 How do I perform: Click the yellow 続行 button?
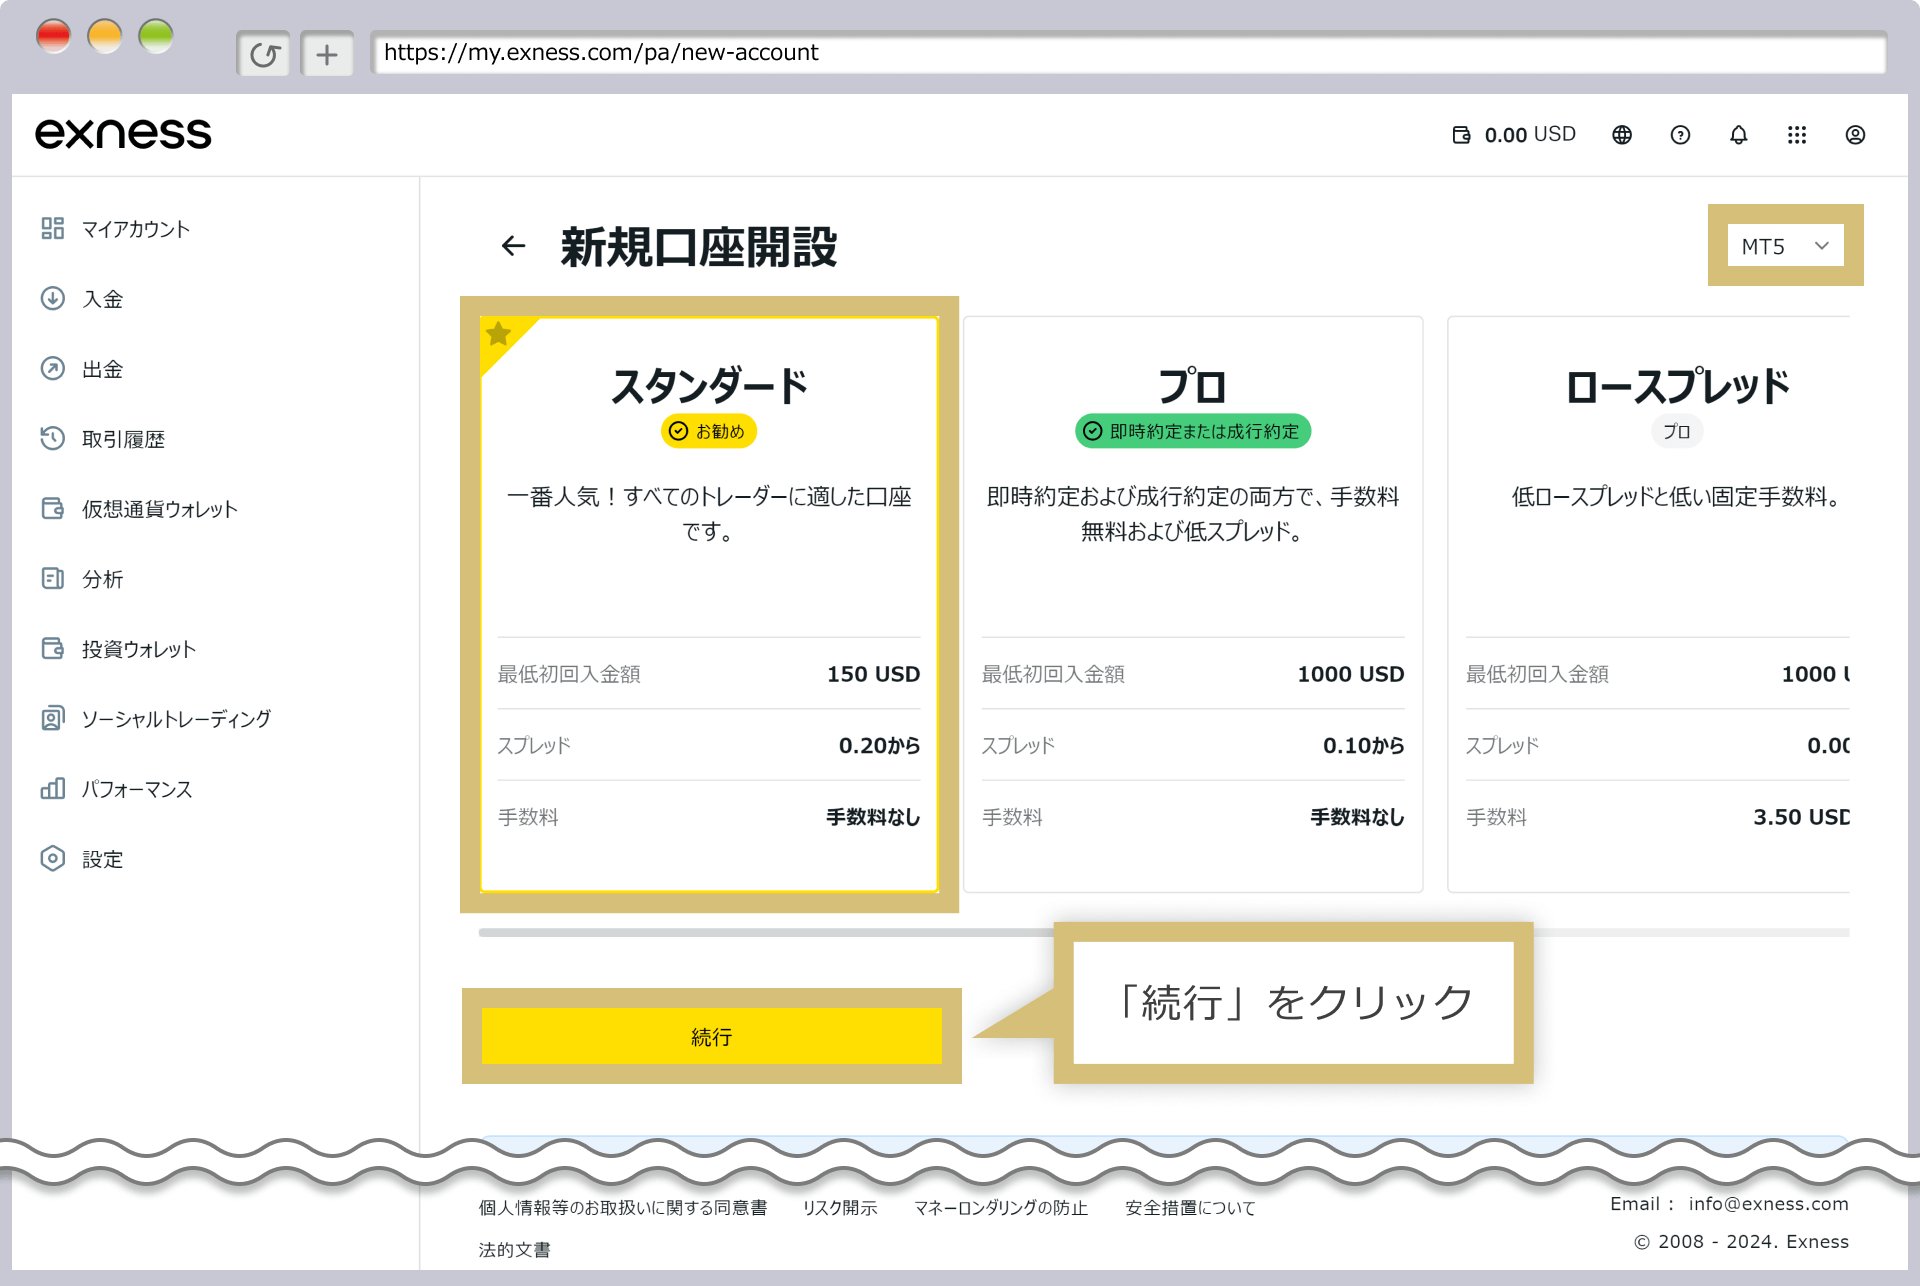[711, 1036]
